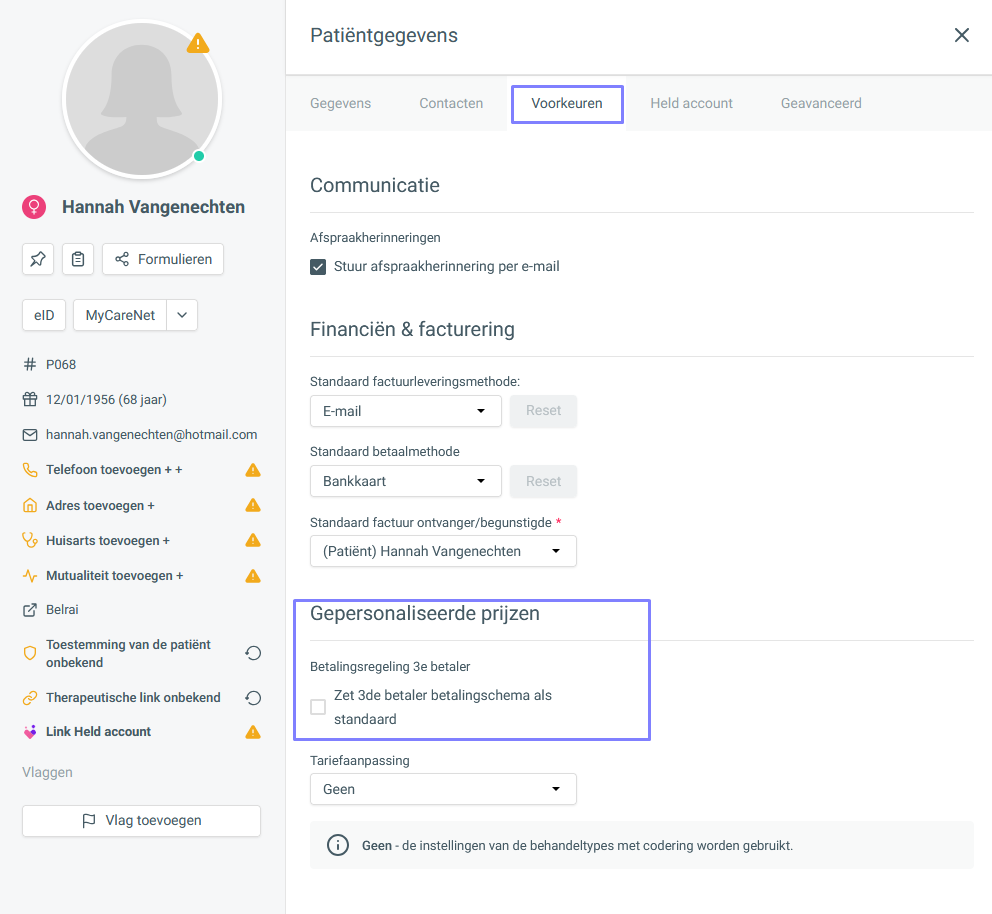The width and height of the screenshot is (992, 914).
Task: Click the warning icon next to Telefoon toevoegen
Action: [x=253, y=470]
